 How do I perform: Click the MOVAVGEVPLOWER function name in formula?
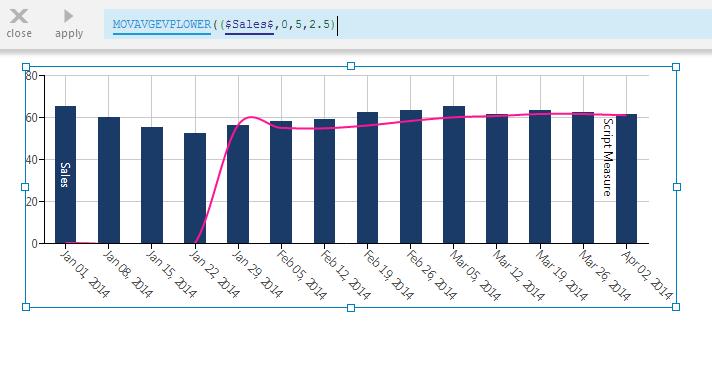pyautogui.click(x=162, y=24)
